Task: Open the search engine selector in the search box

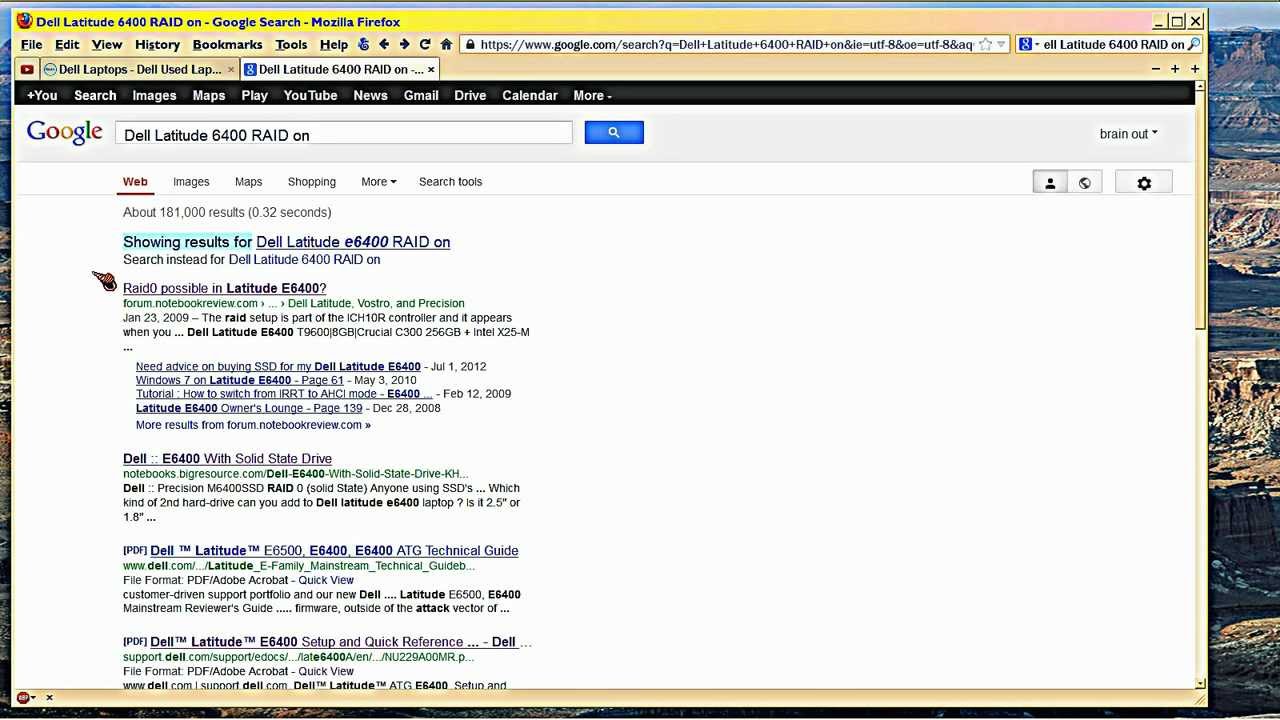Action: [1028, 44]
